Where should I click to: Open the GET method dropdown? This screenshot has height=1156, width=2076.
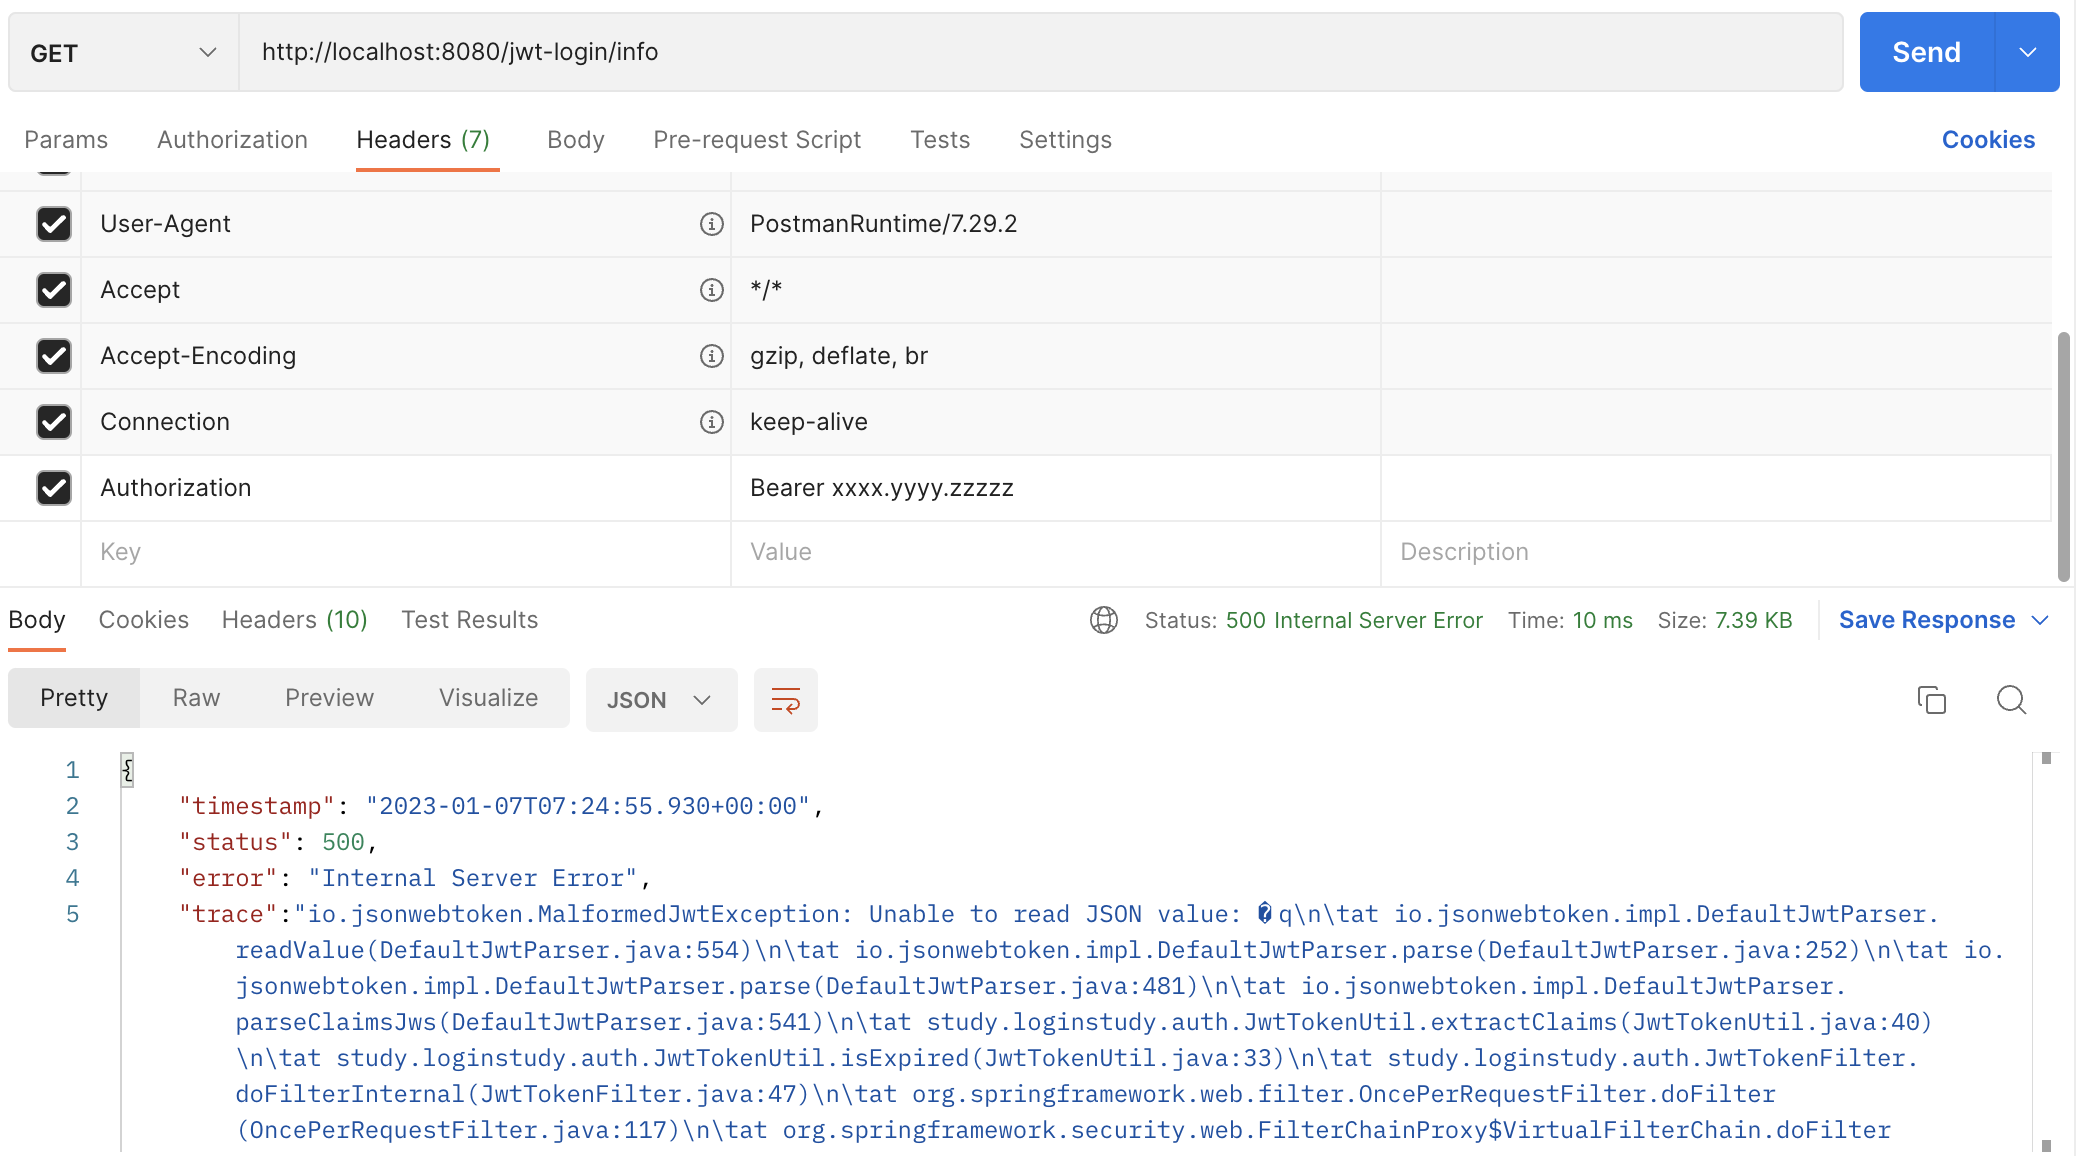[124, 53]
